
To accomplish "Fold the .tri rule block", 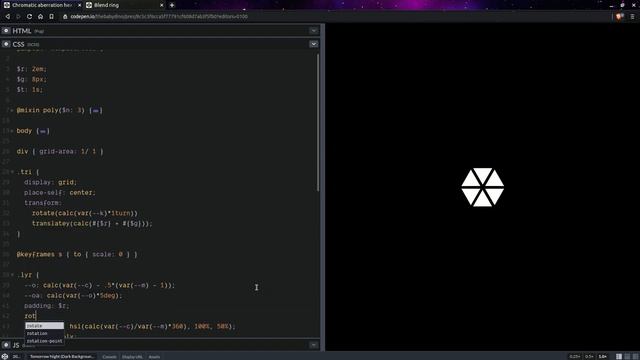I will click(x=12, y=172).
